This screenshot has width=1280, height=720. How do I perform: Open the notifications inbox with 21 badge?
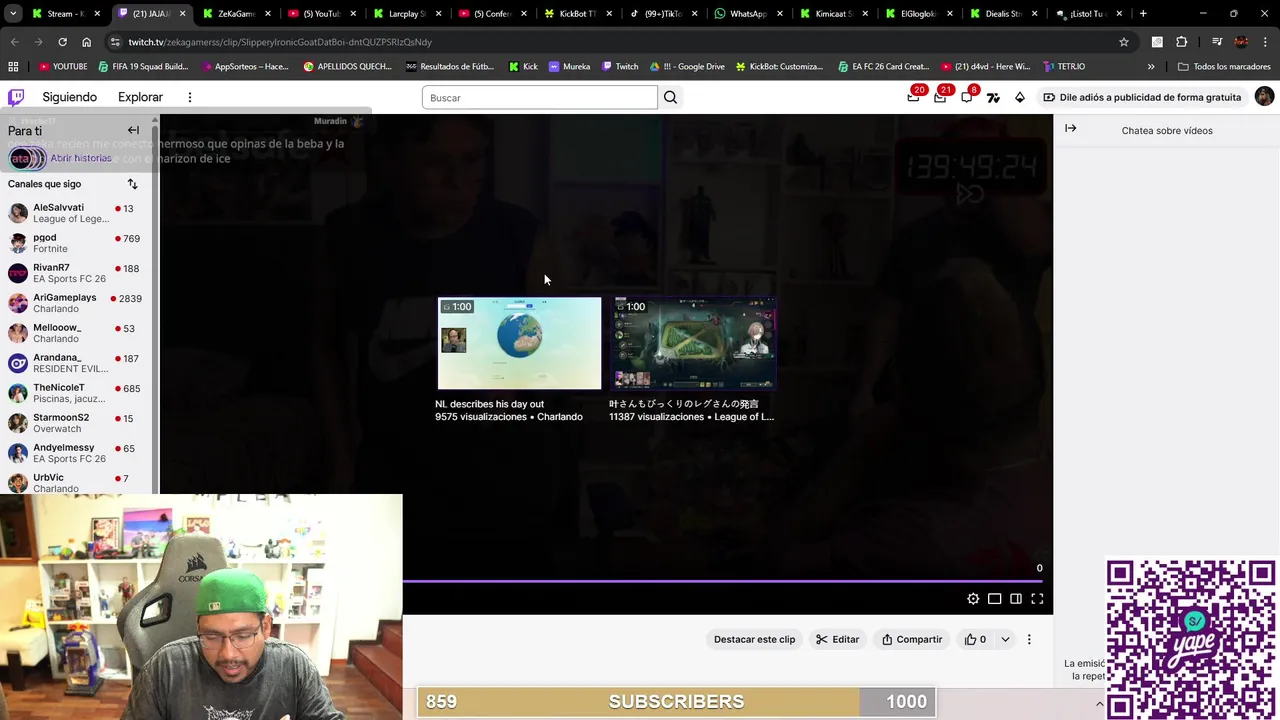click(x=940, y=97)
